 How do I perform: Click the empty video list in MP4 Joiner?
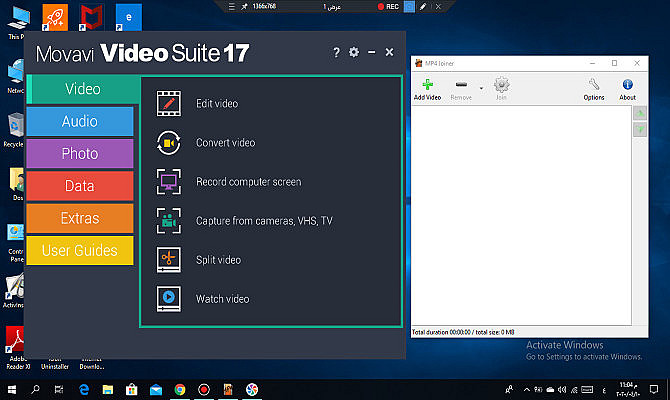coord(521,215)
